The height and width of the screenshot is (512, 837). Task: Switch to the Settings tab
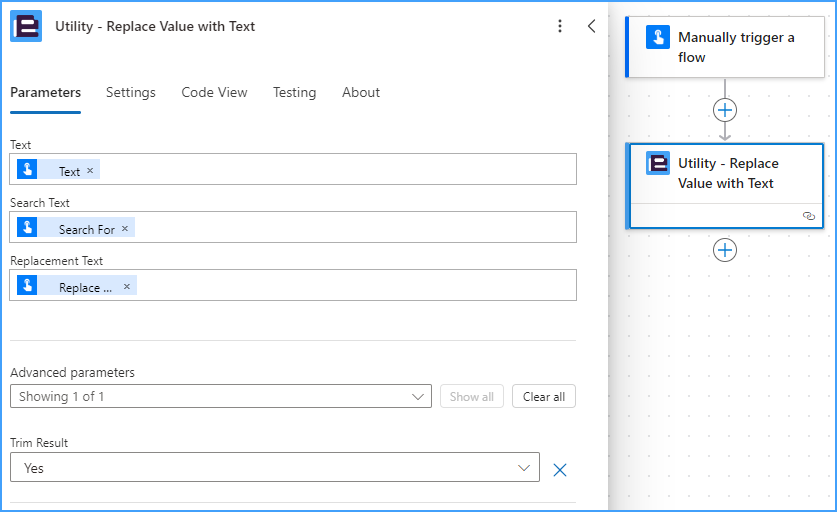(131, 92)
